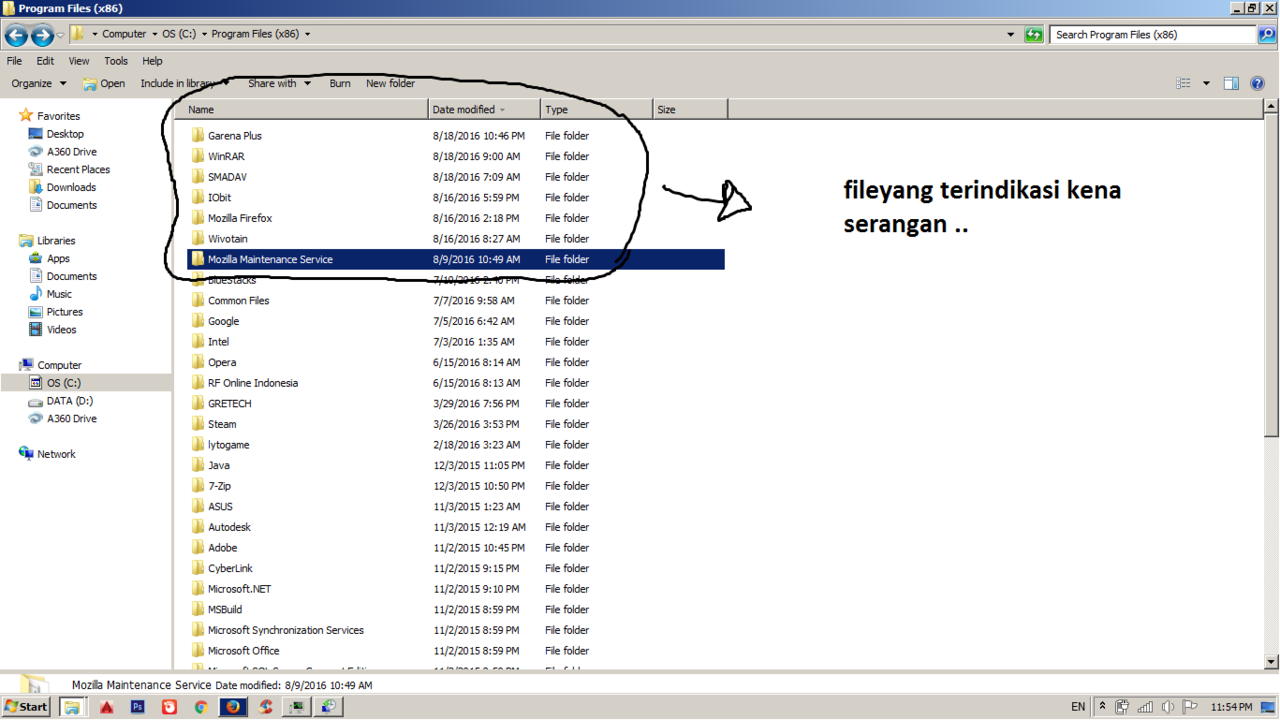Click the Open toolbar button

[x=104, y=83]
